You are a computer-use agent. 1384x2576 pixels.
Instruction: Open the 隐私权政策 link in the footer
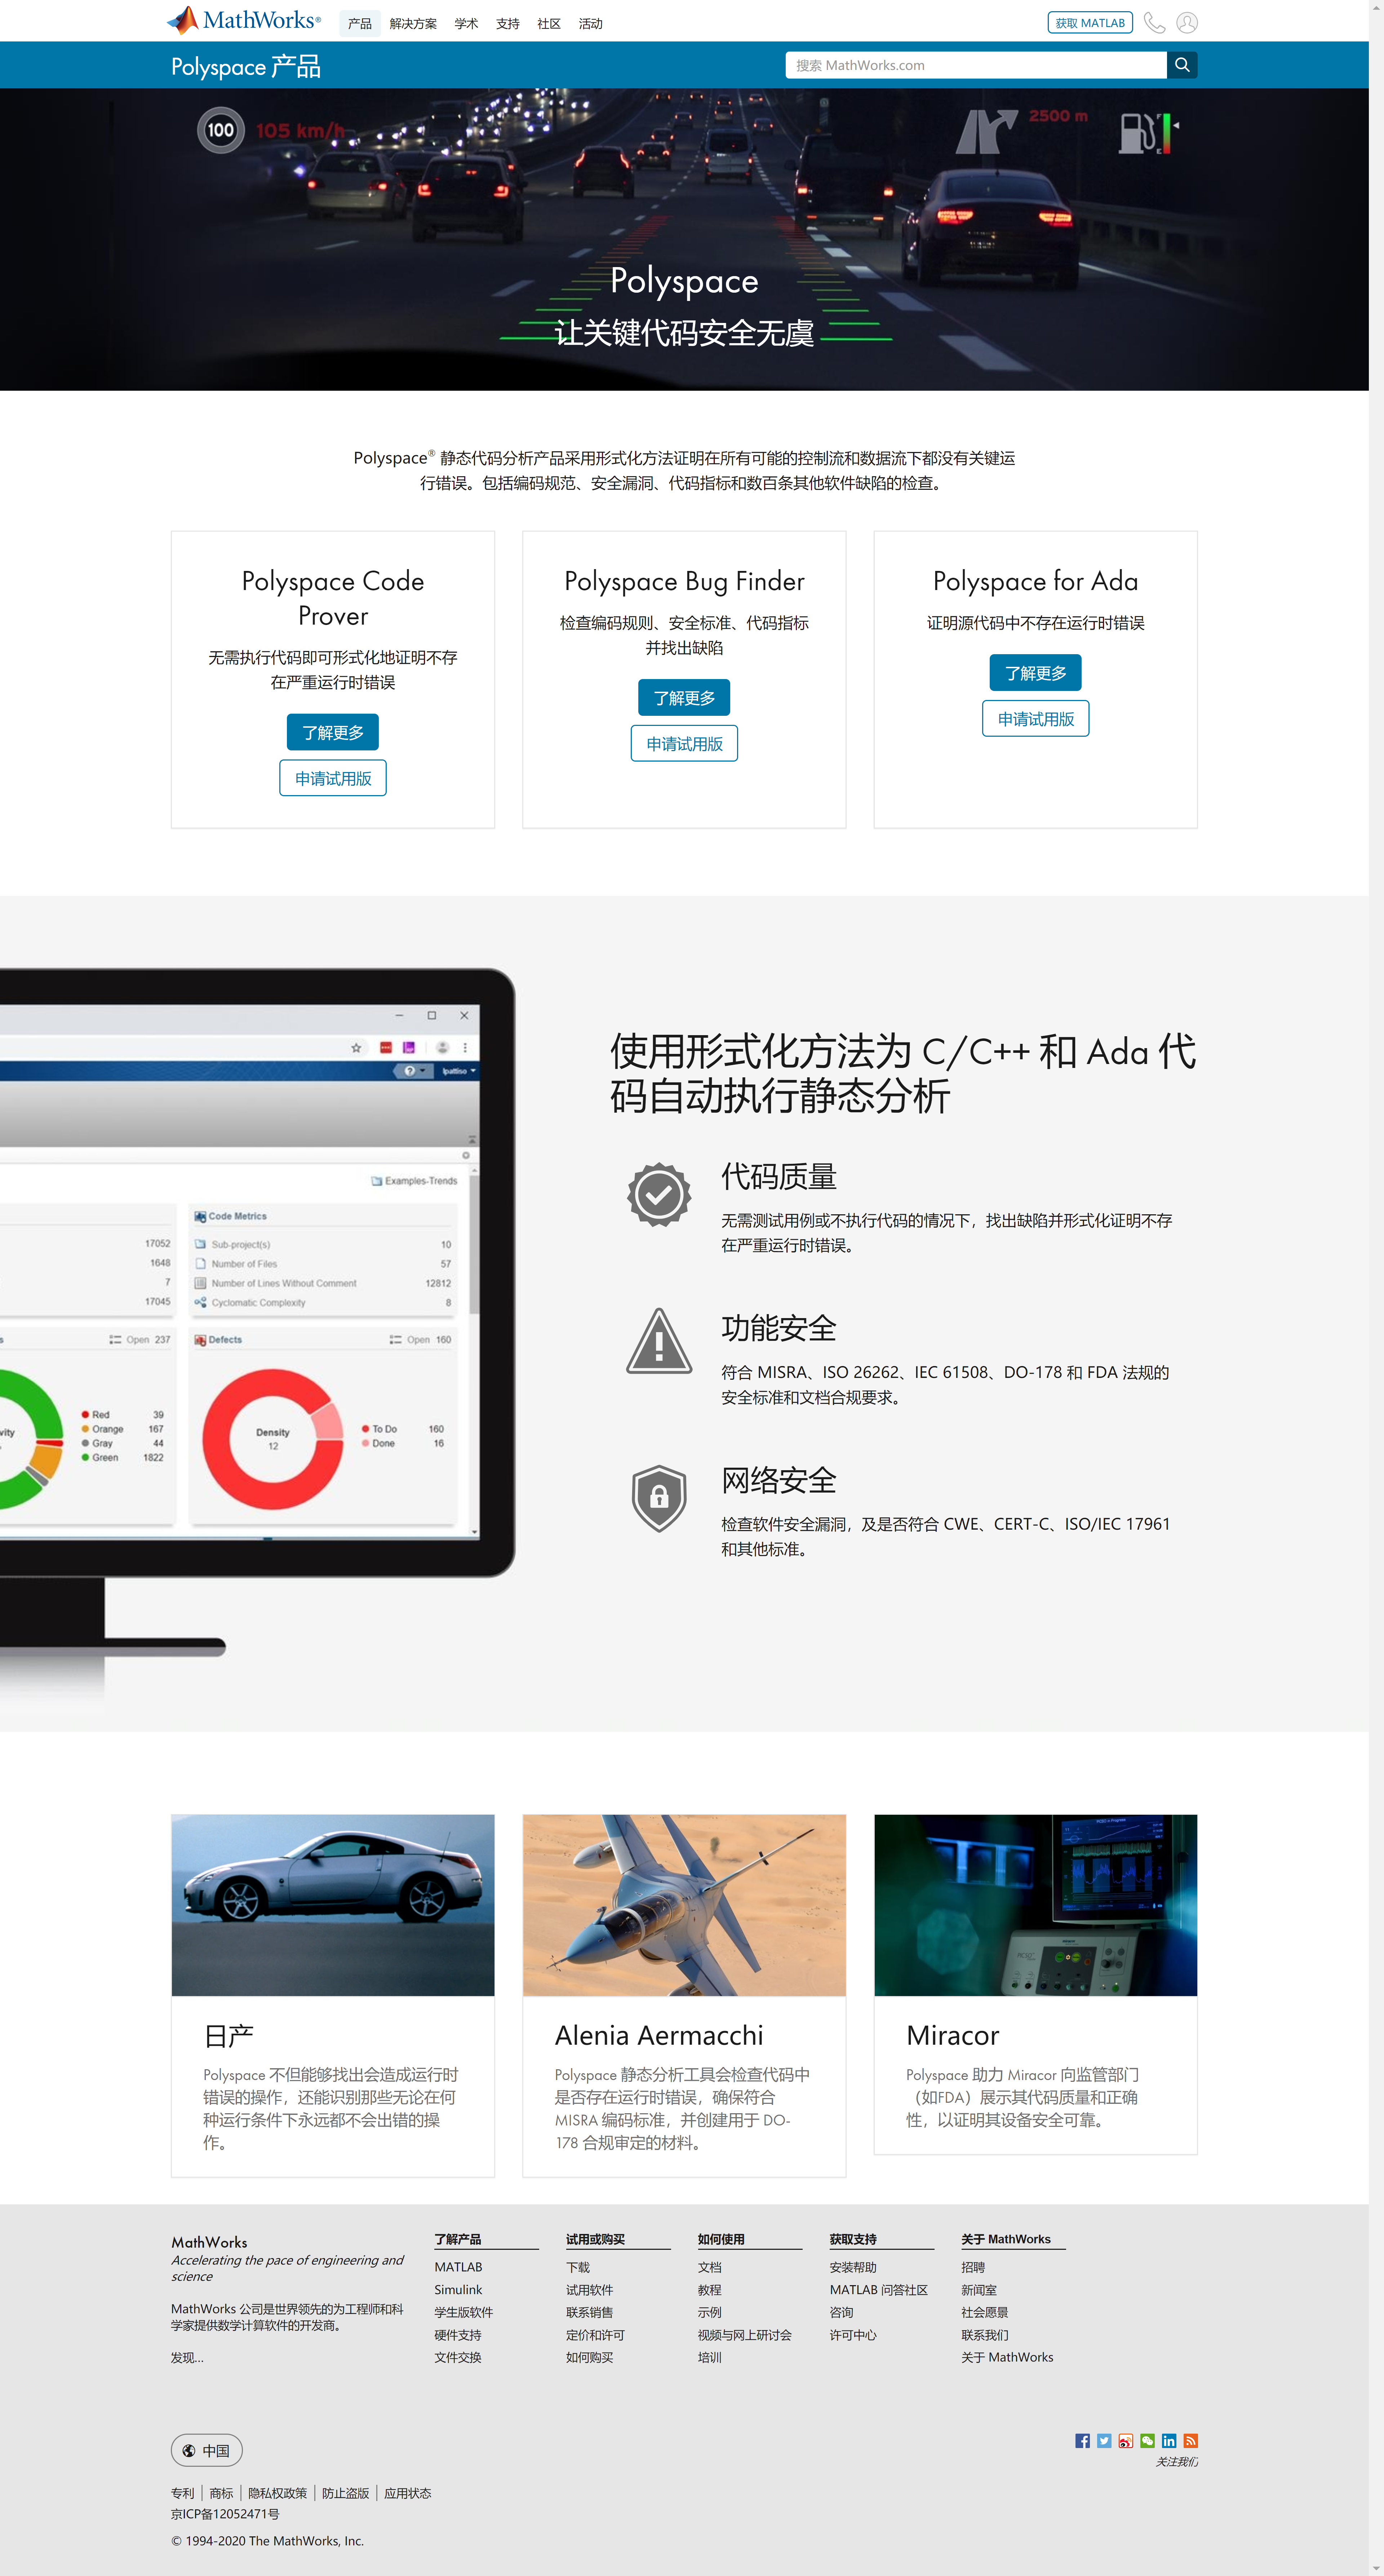(x=278, y=2493)
